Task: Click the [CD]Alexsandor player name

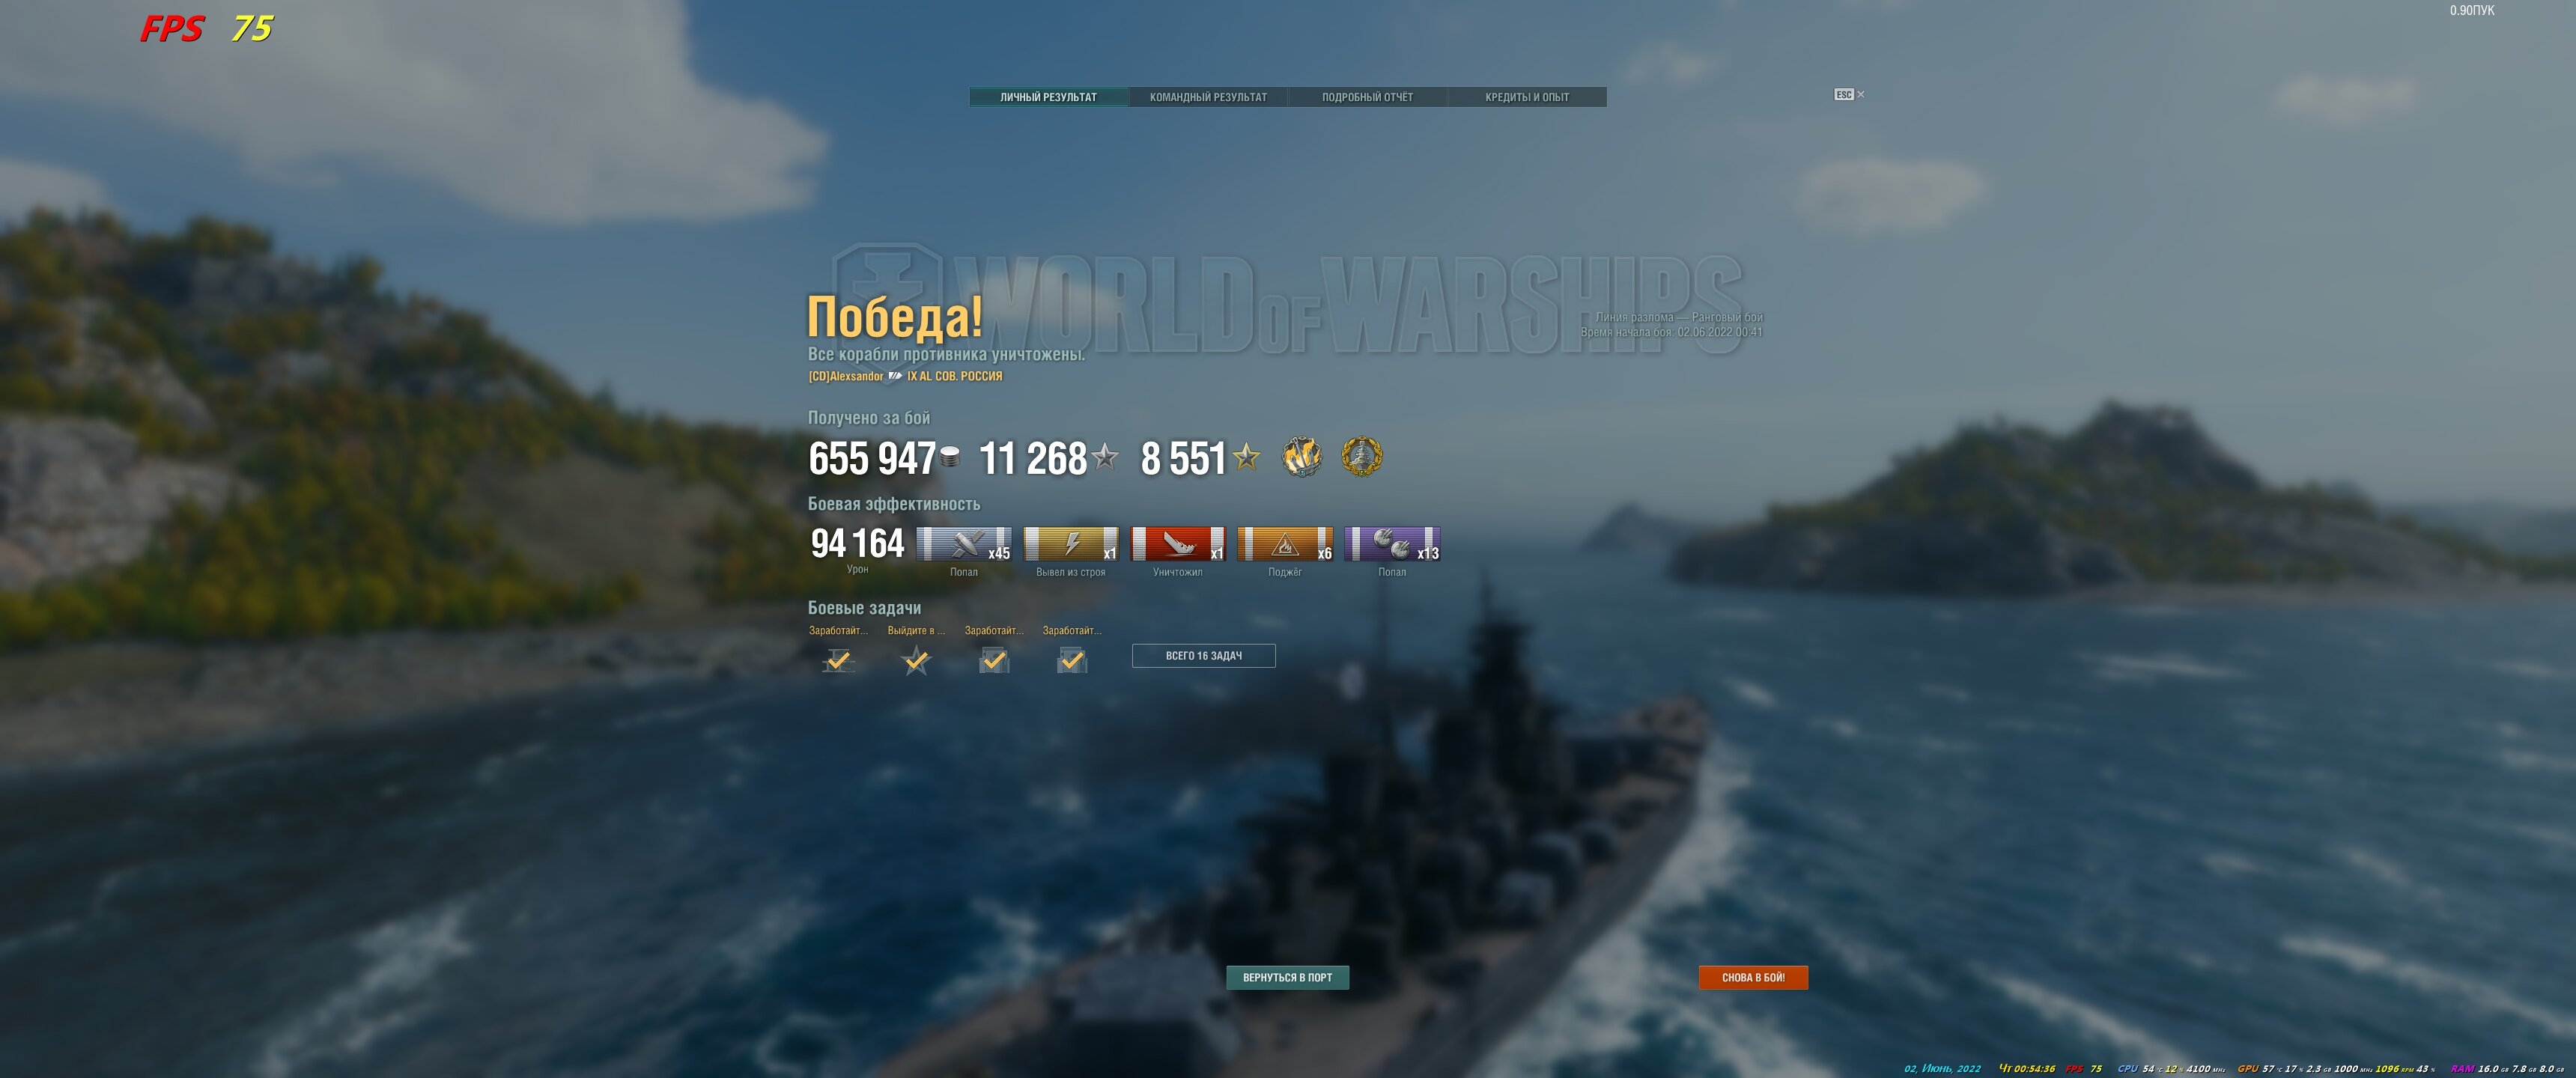Action: [x=846, y=377]
